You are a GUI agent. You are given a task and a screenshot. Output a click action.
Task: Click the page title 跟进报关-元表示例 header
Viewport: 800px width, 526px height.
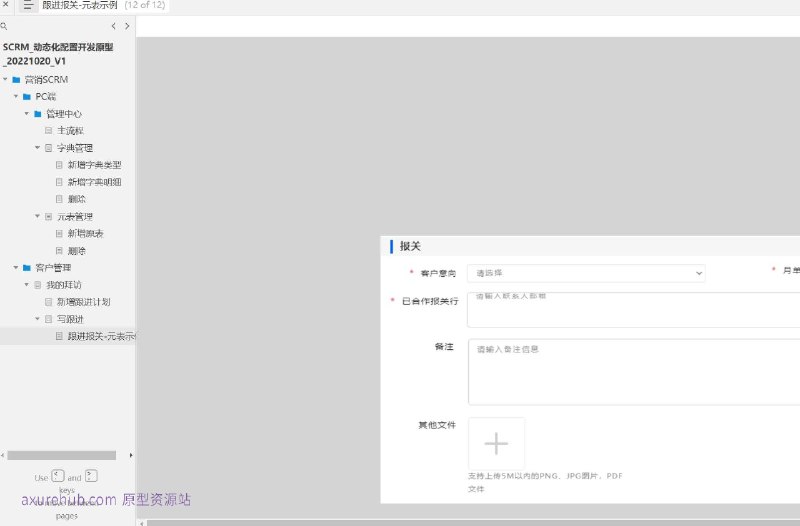point(80,5)
